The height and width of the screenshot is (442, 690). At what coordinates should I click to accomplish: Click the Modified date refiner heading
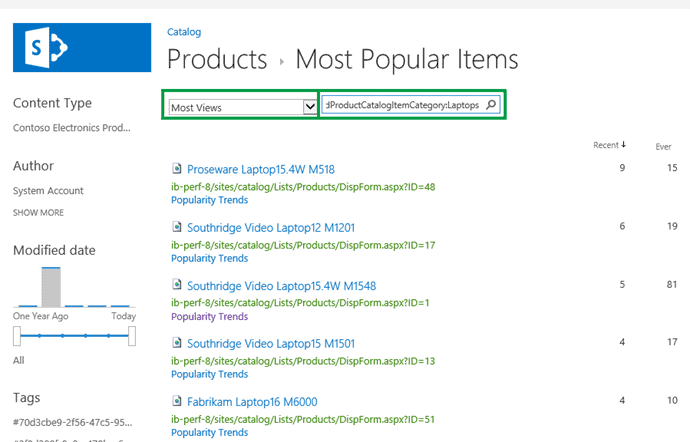(54, 250)
